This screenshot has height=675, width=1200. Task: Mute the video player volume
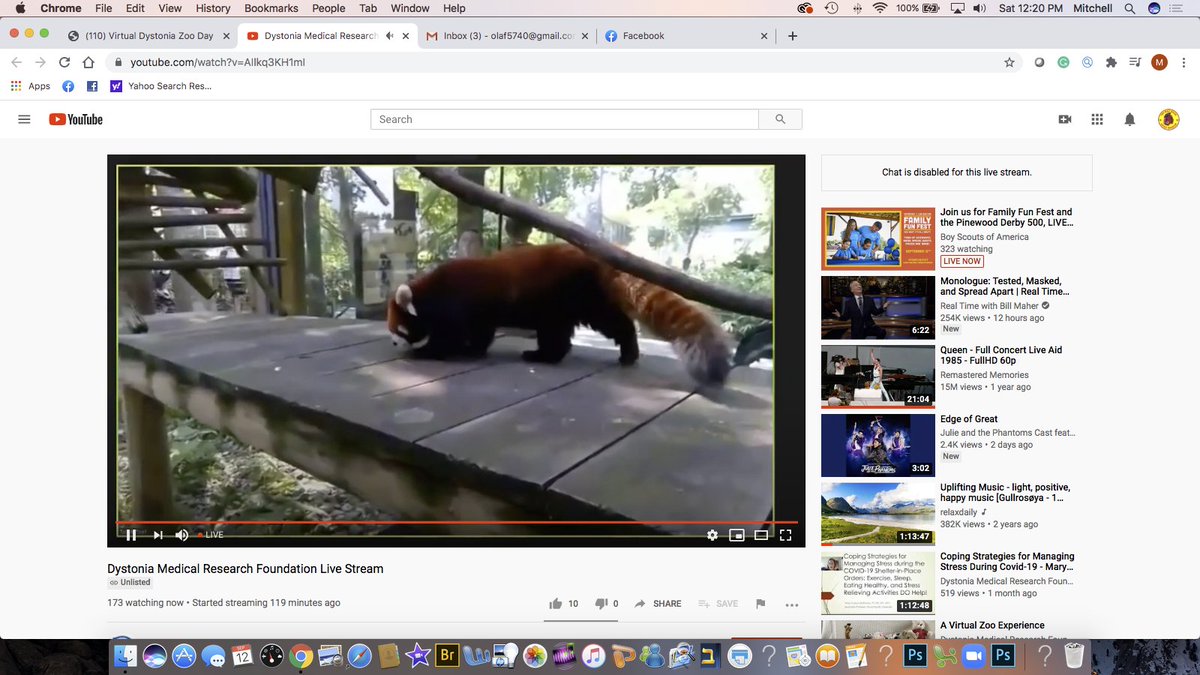click(x=182, y=535)
